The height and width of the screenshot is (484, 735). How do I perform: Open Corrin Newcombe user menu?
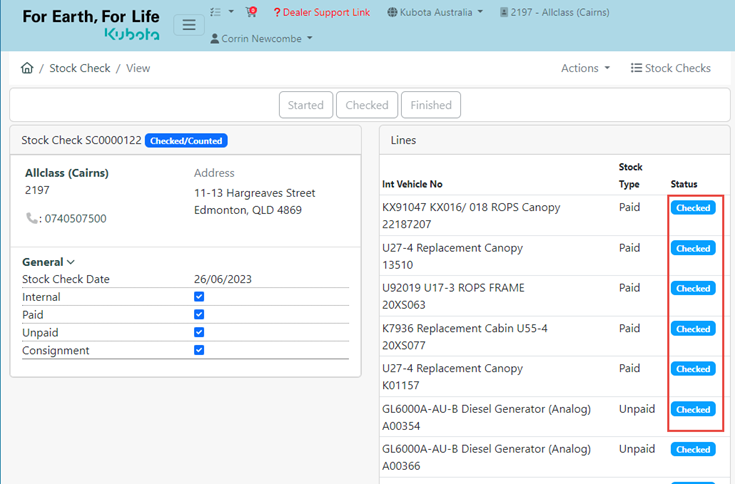coord(261,38)
